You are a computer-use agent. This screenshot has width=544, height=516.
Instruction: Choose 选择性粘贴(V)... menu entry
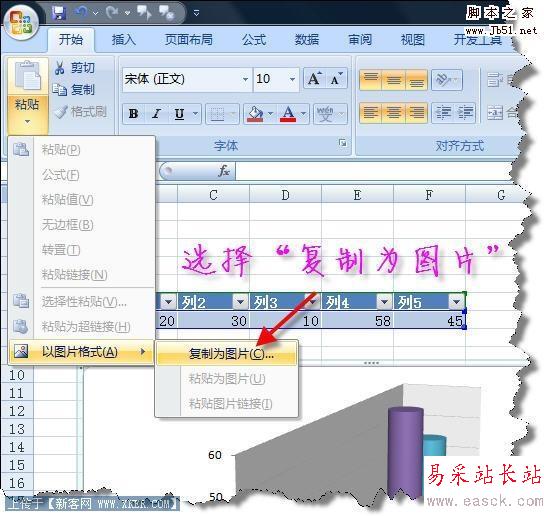tap(81, 302)
